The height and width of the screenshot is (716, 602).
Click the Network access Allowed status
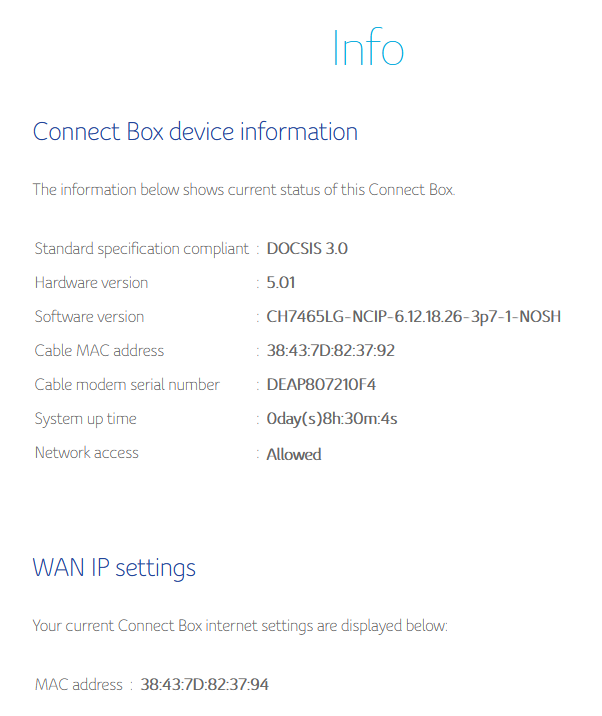click(294, 454)
